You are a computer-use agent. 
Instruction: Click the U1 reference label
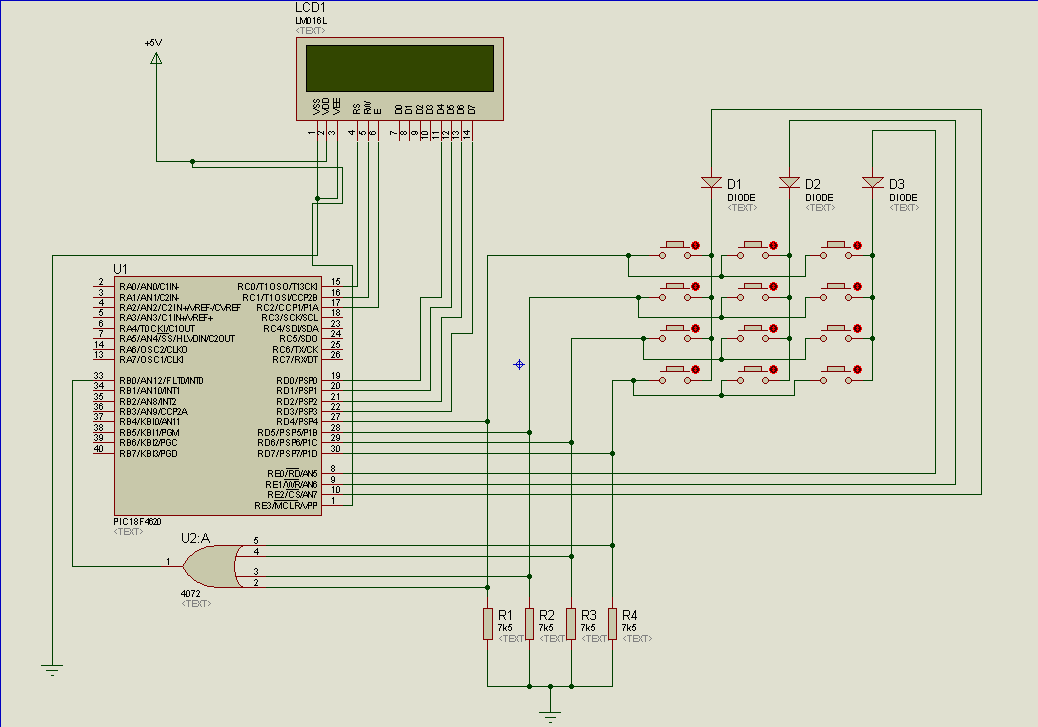(120, 269)
